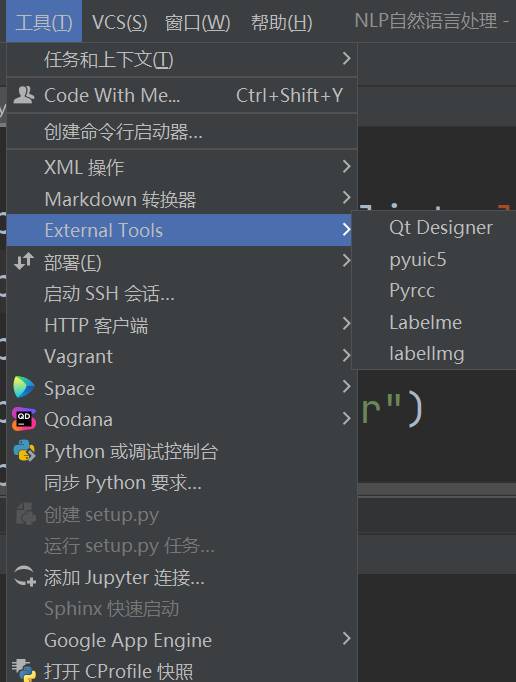Expand the Markdown 转换器 submenu arrow
This screenshot has width=516, height=682.
coord(346,197)
